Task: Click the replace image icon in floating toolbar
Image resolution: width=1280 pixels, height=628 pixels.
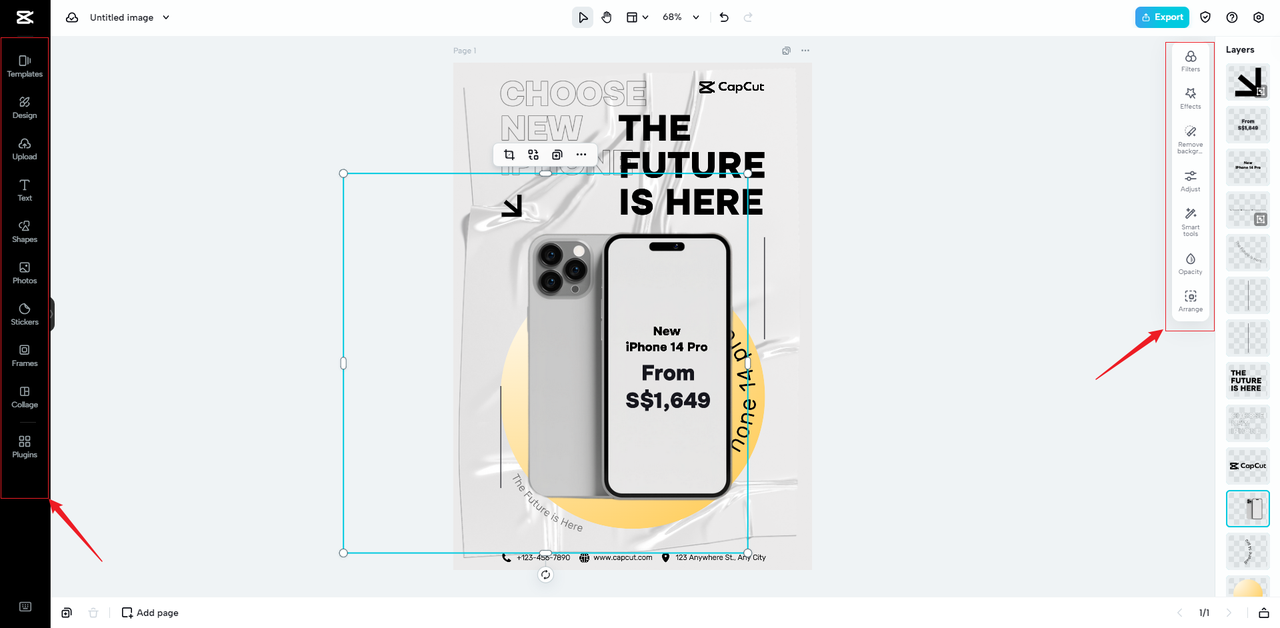Action: (x=533, y=155)
